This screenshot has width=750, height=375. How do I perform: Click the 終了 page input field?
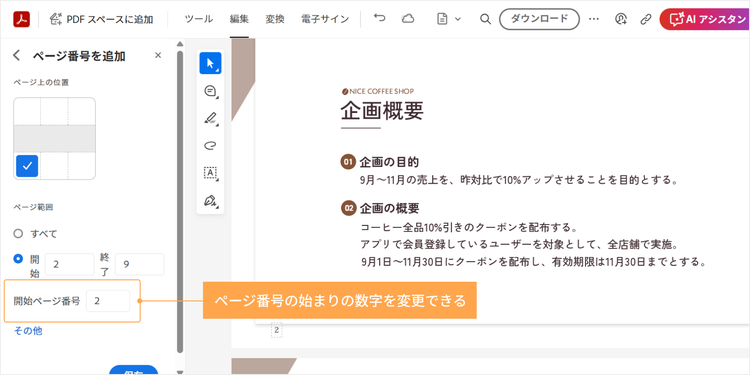[140, 265]
